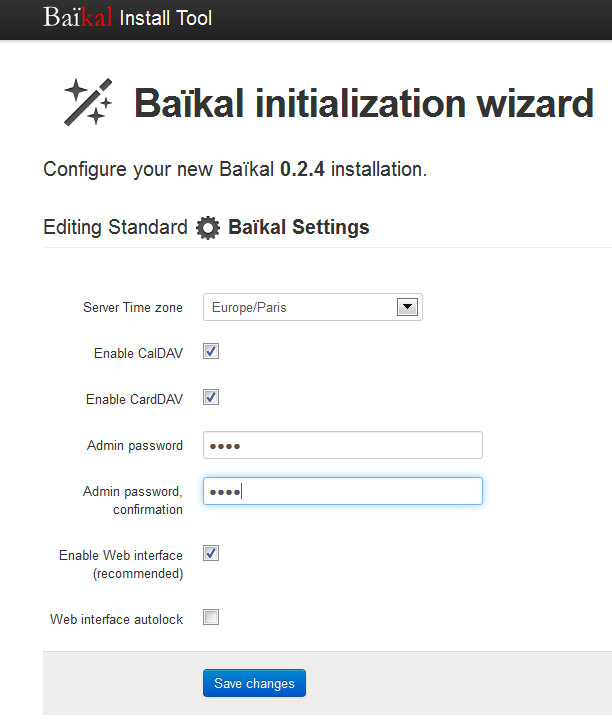
Task: Click the Save changes button
Action: pyautogui.click(x=254, y=683)
